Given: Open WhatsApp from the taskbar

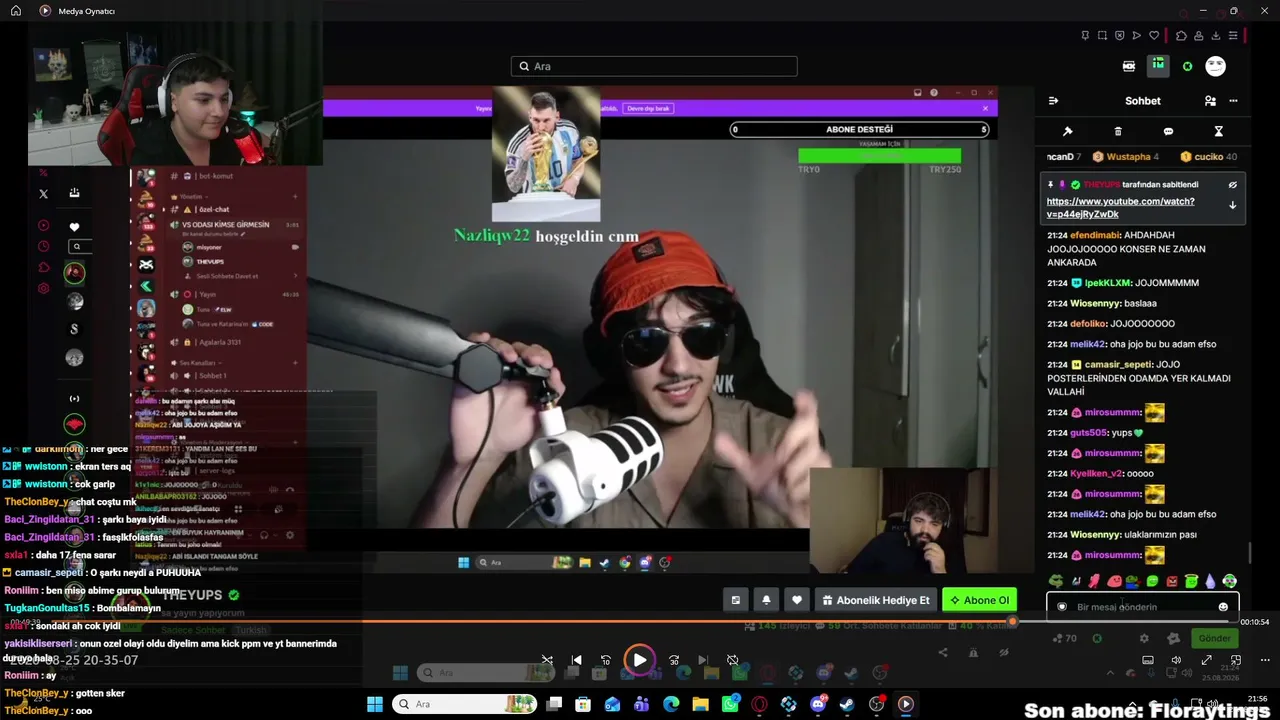Looking at the screenshot, I should tap(730, 704).
